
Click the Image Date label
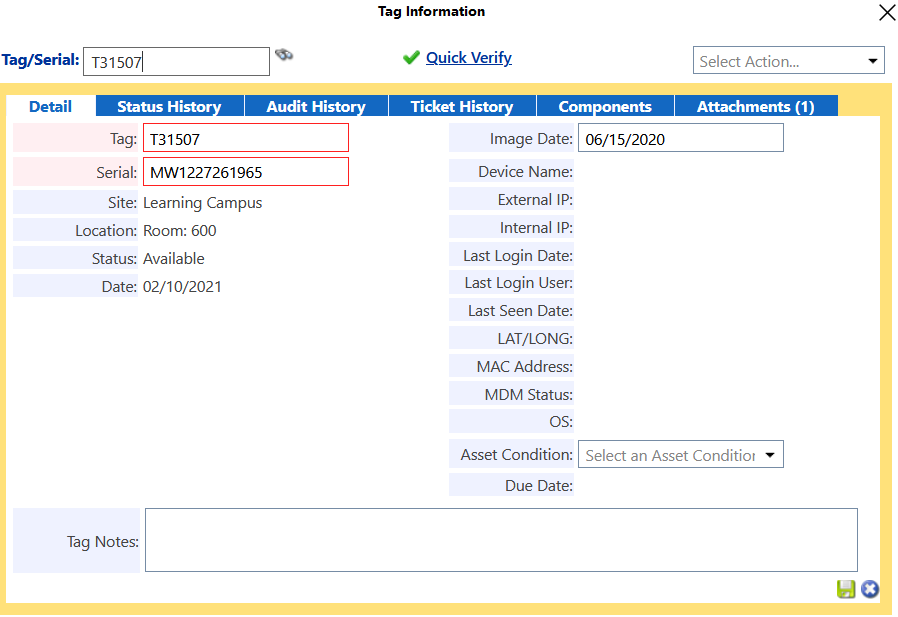click(531, 139)
